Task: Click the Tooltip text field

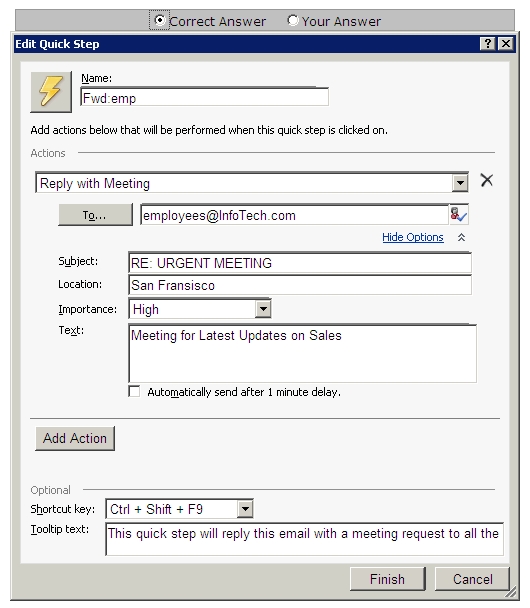Action: coord(304,539)
